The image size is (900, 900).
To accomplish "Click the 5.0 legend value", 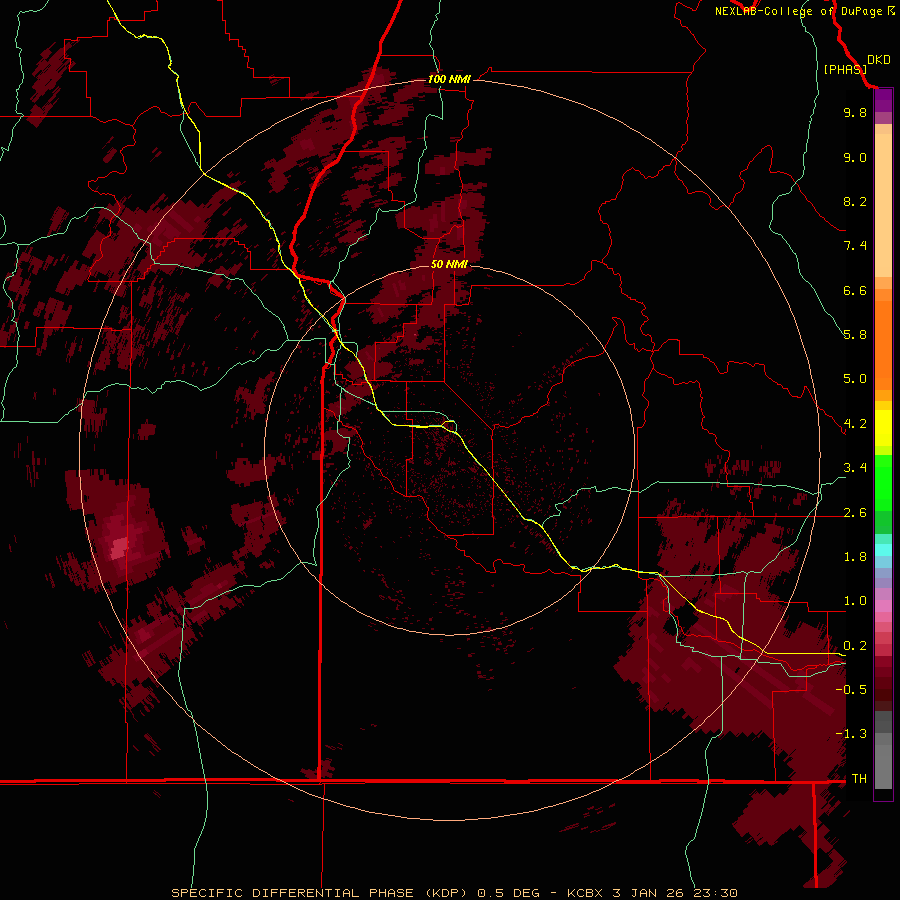I will pyautogui.click(x=855, y=379).
